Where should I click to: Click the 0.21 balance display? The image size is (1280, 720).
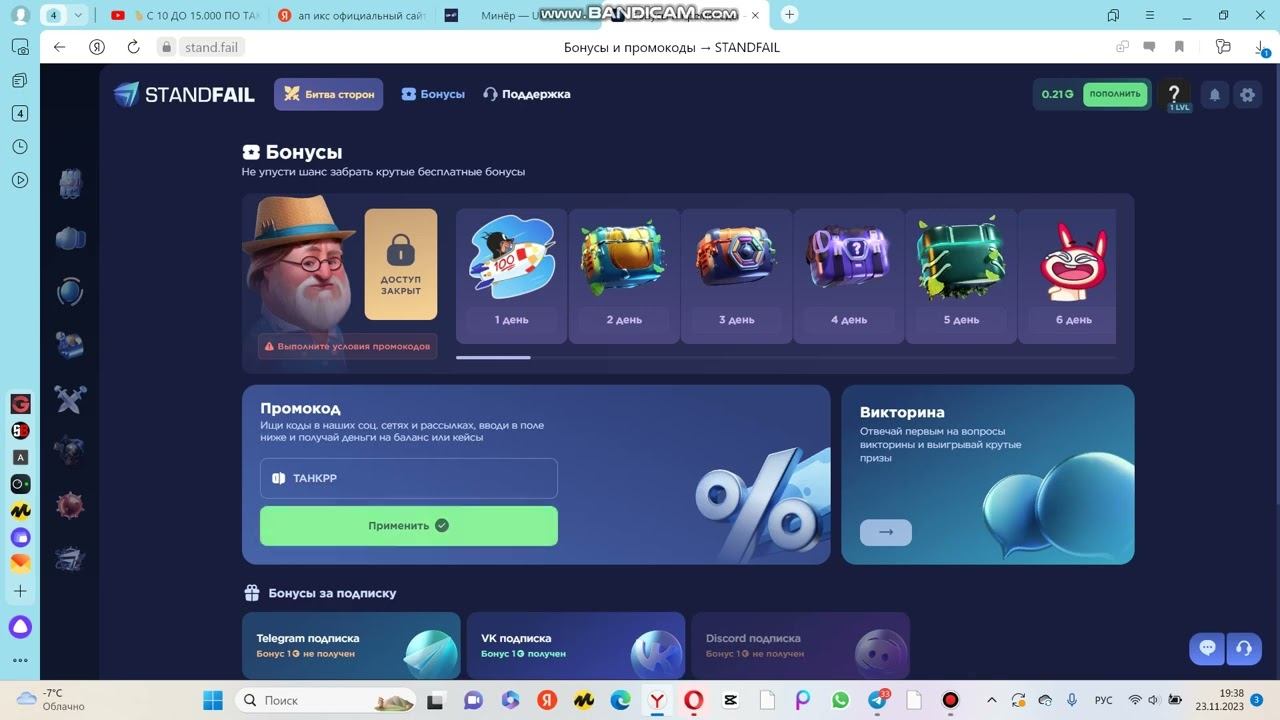point(1057,94)
